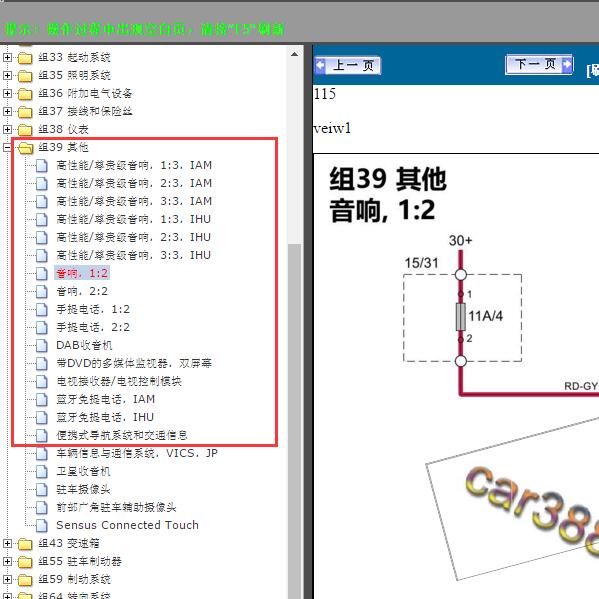Expand the 组43 变速箱 folder

pos(7,543)
